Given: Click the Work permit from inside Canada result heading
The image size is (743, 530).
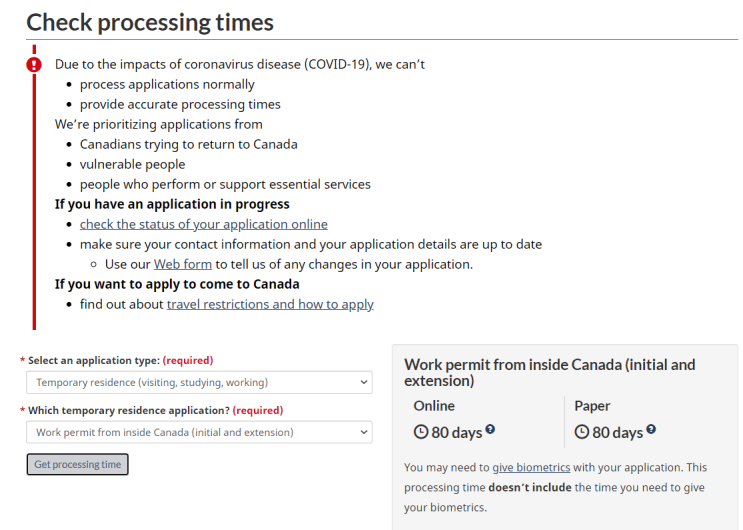Looking at the screenshot, I should 550,373.
